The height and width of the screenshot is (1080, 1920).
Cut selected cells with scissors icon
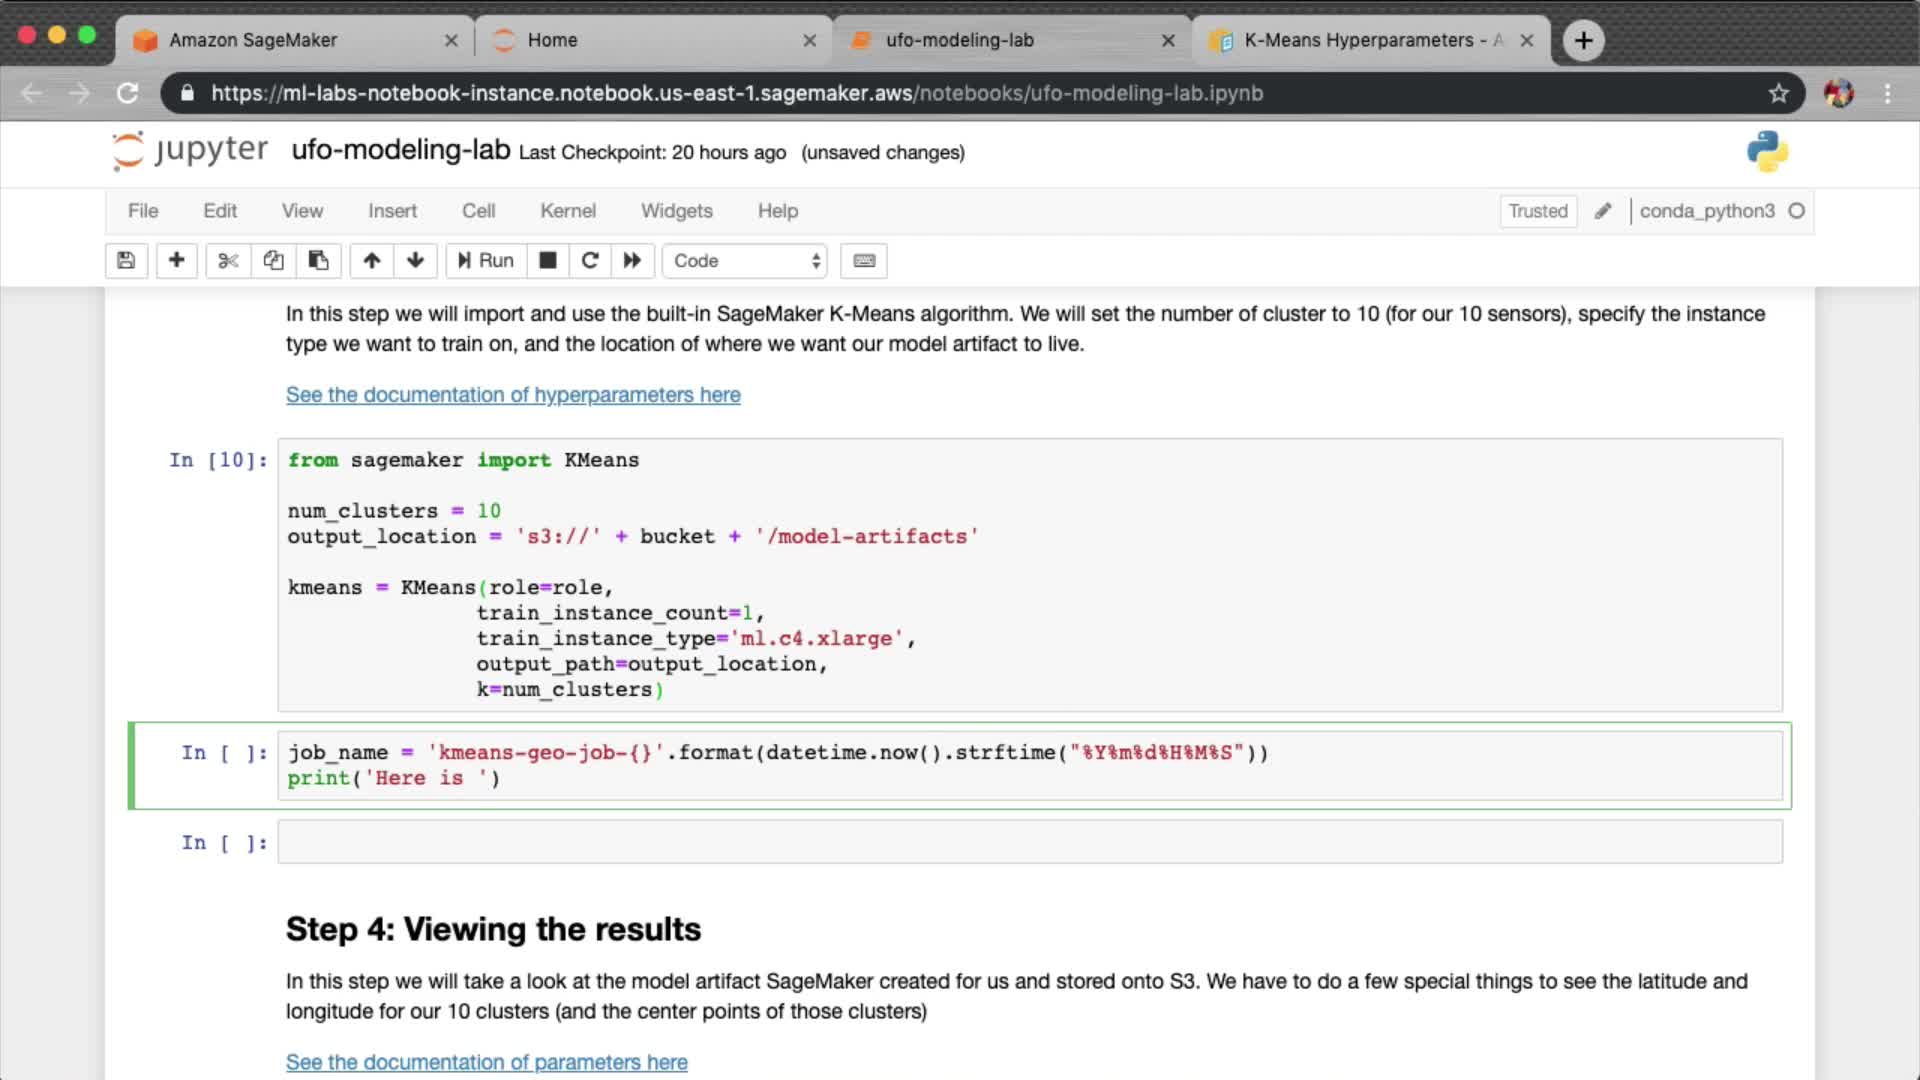coord(228,261)
